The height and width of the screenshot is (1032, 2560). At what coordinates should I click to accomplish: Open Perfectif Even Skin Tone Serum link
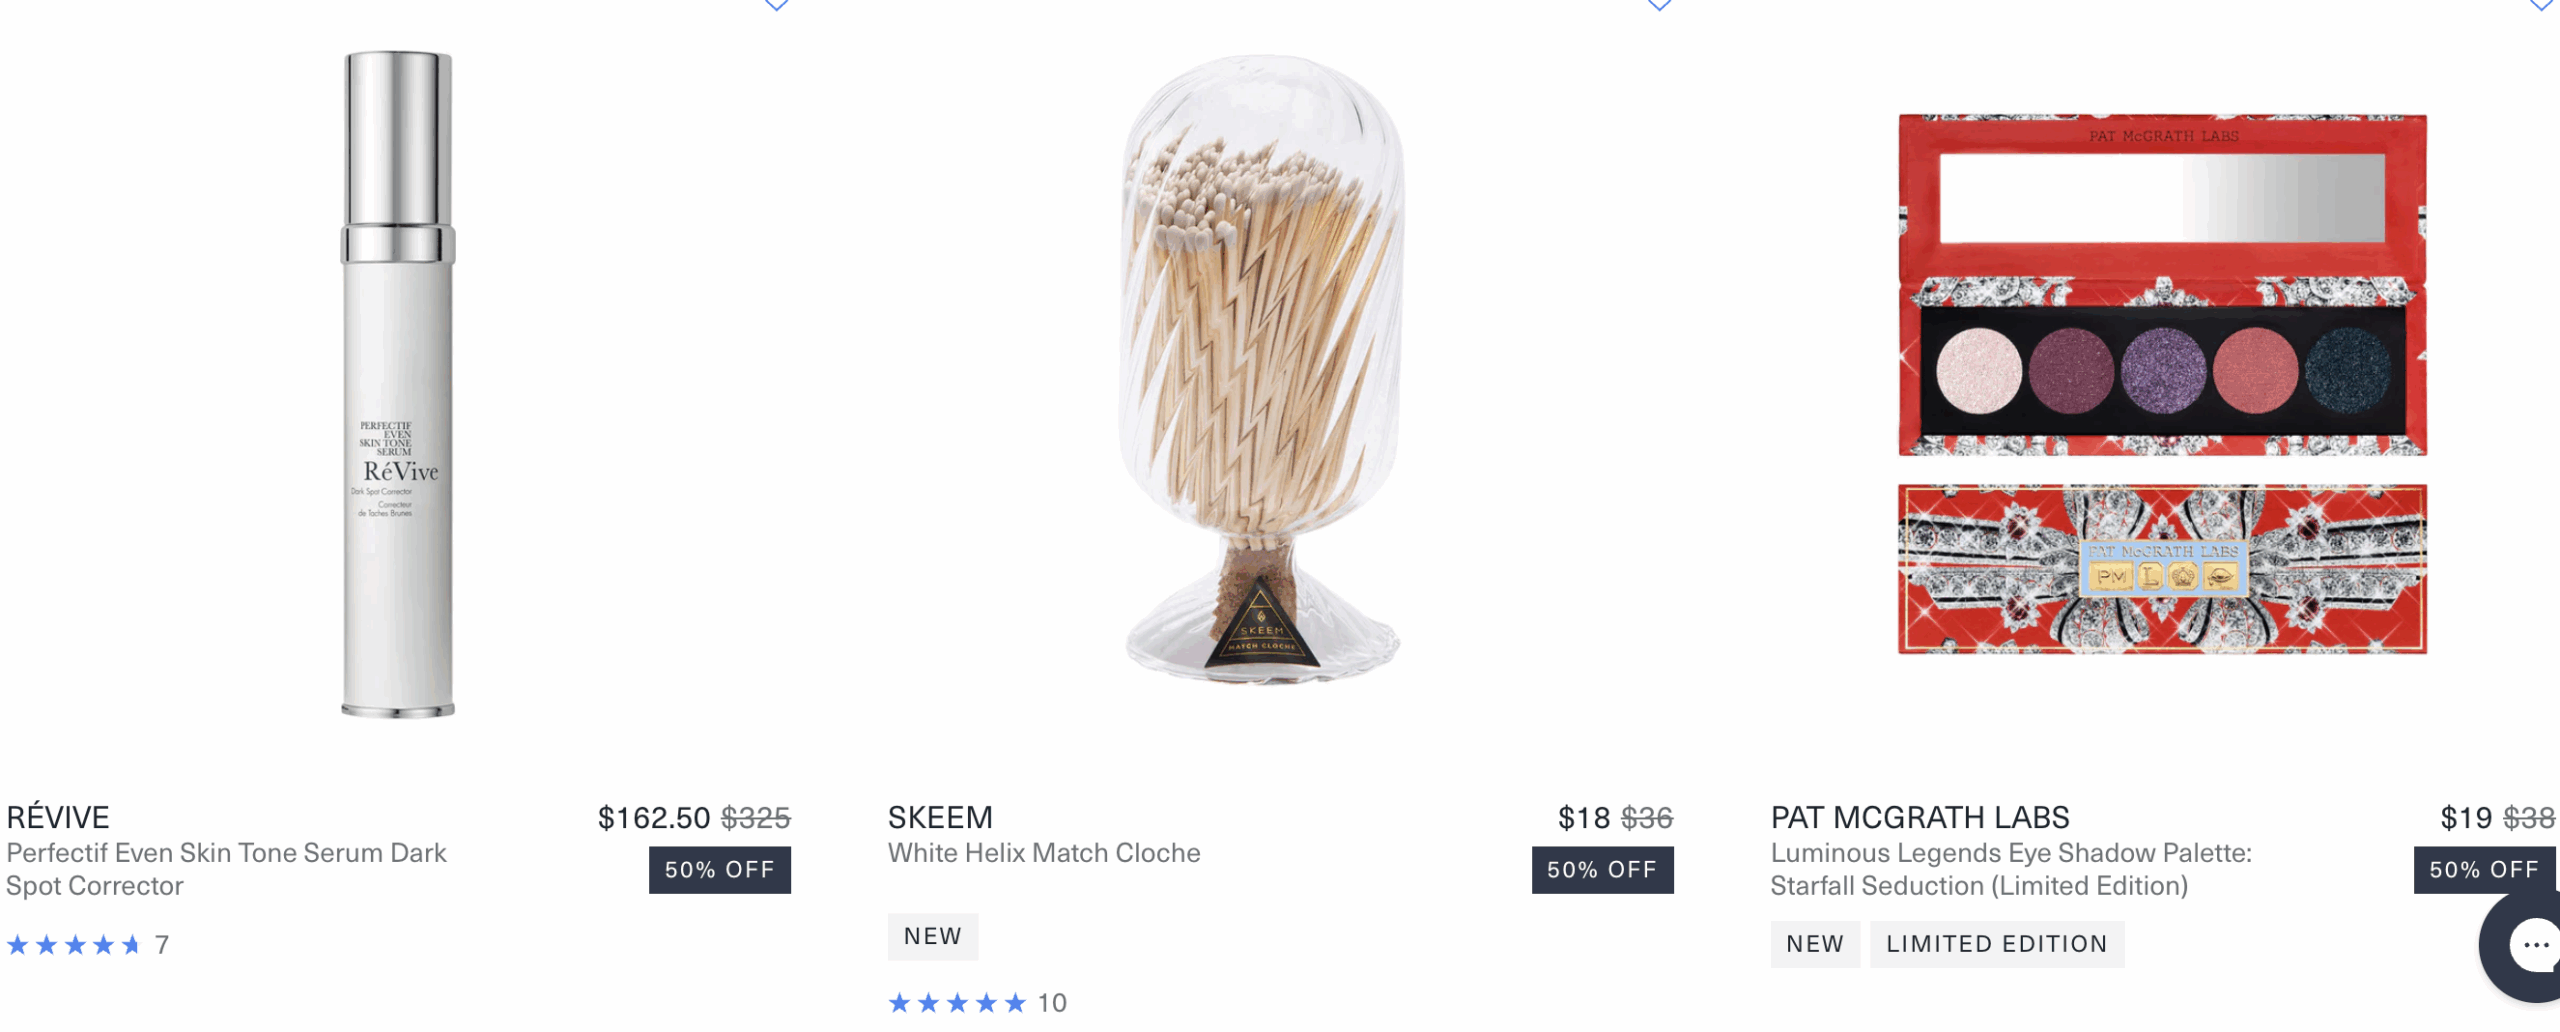coord(226,869)
